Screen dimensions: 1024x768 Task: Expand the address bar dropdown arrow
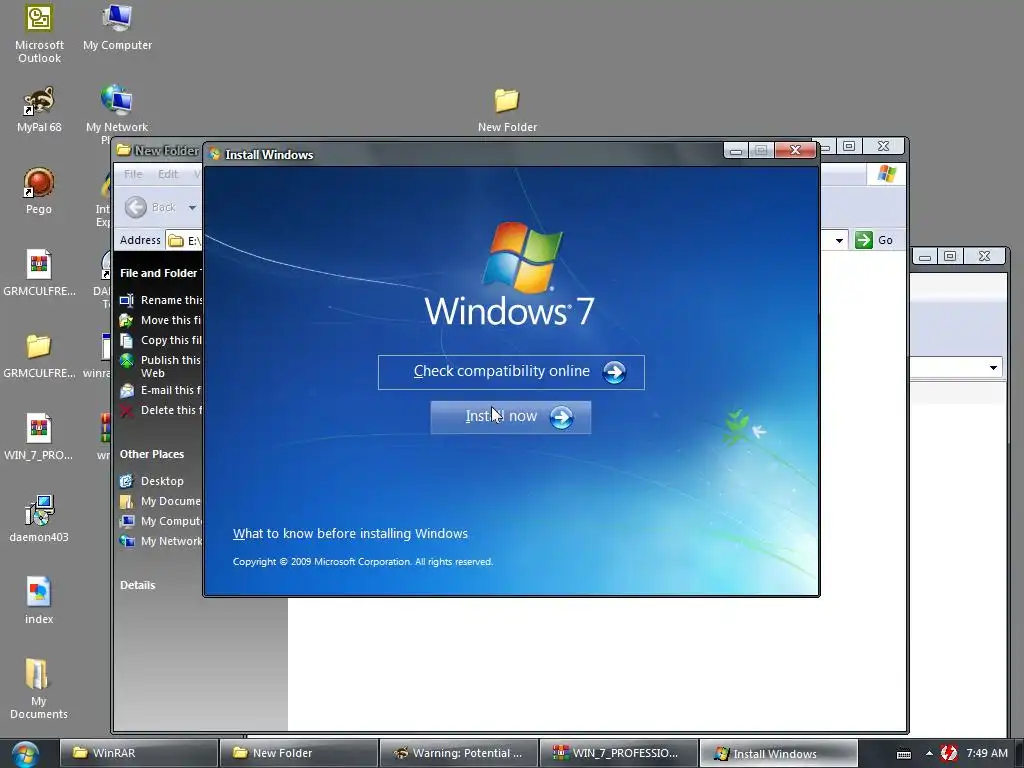pos(839,240)
